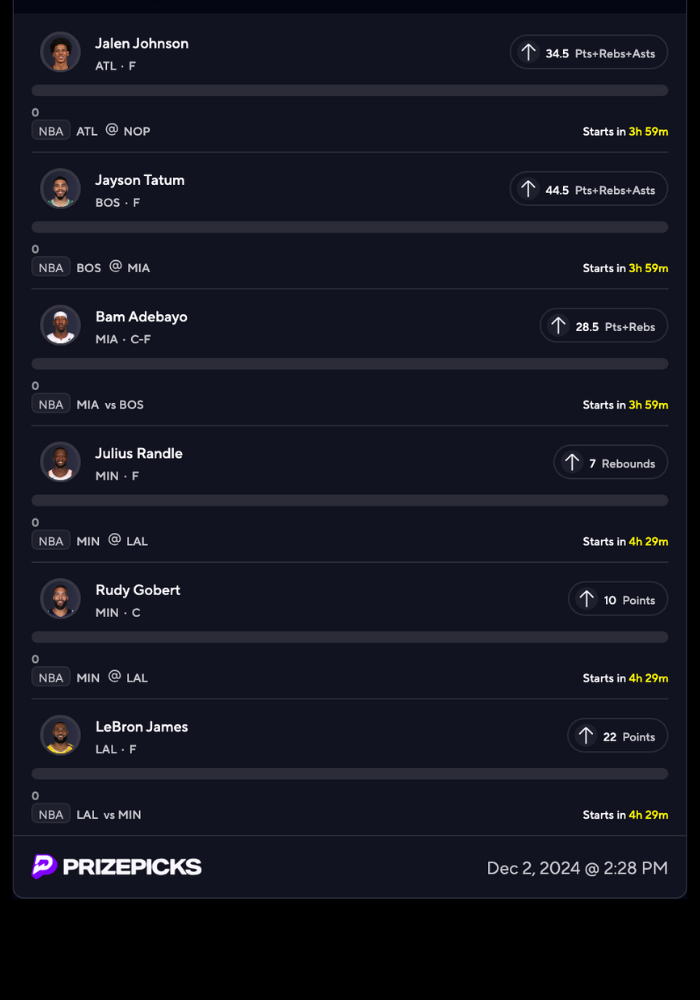Image resolution: width=700 pixels, height=1000 pixels.
Task: Click Julius Randle's player avatar
Action: (x=60, y=462)
